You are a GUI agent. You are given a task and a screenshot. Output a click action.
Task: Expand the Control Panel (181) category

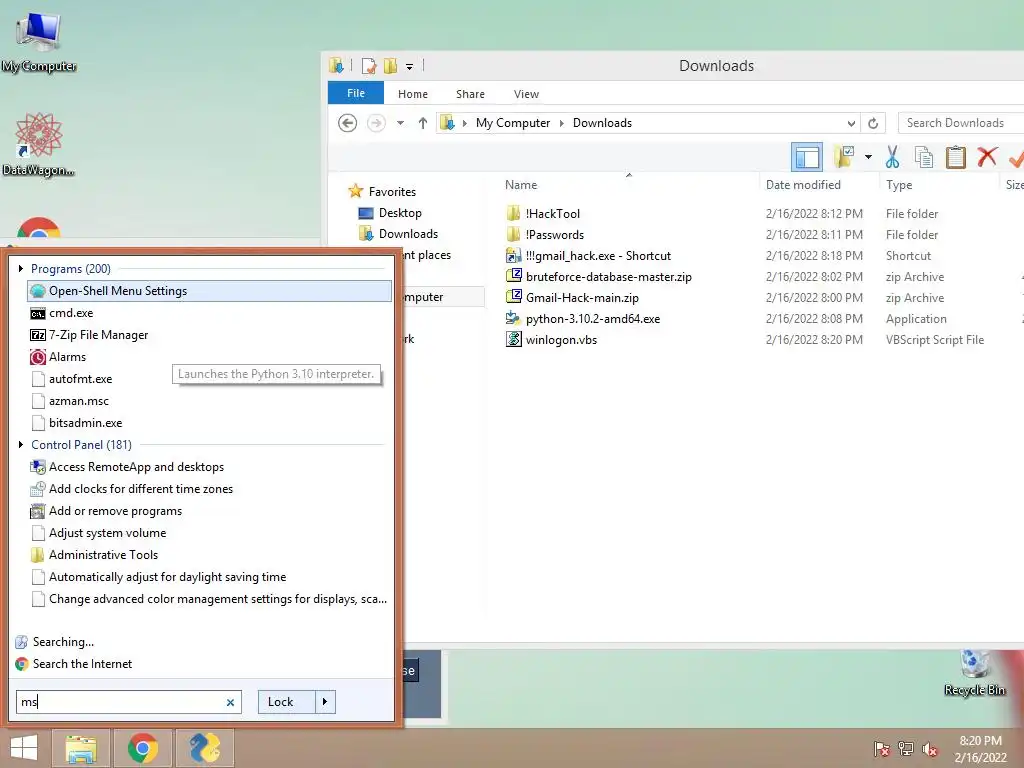pos(21,444)
